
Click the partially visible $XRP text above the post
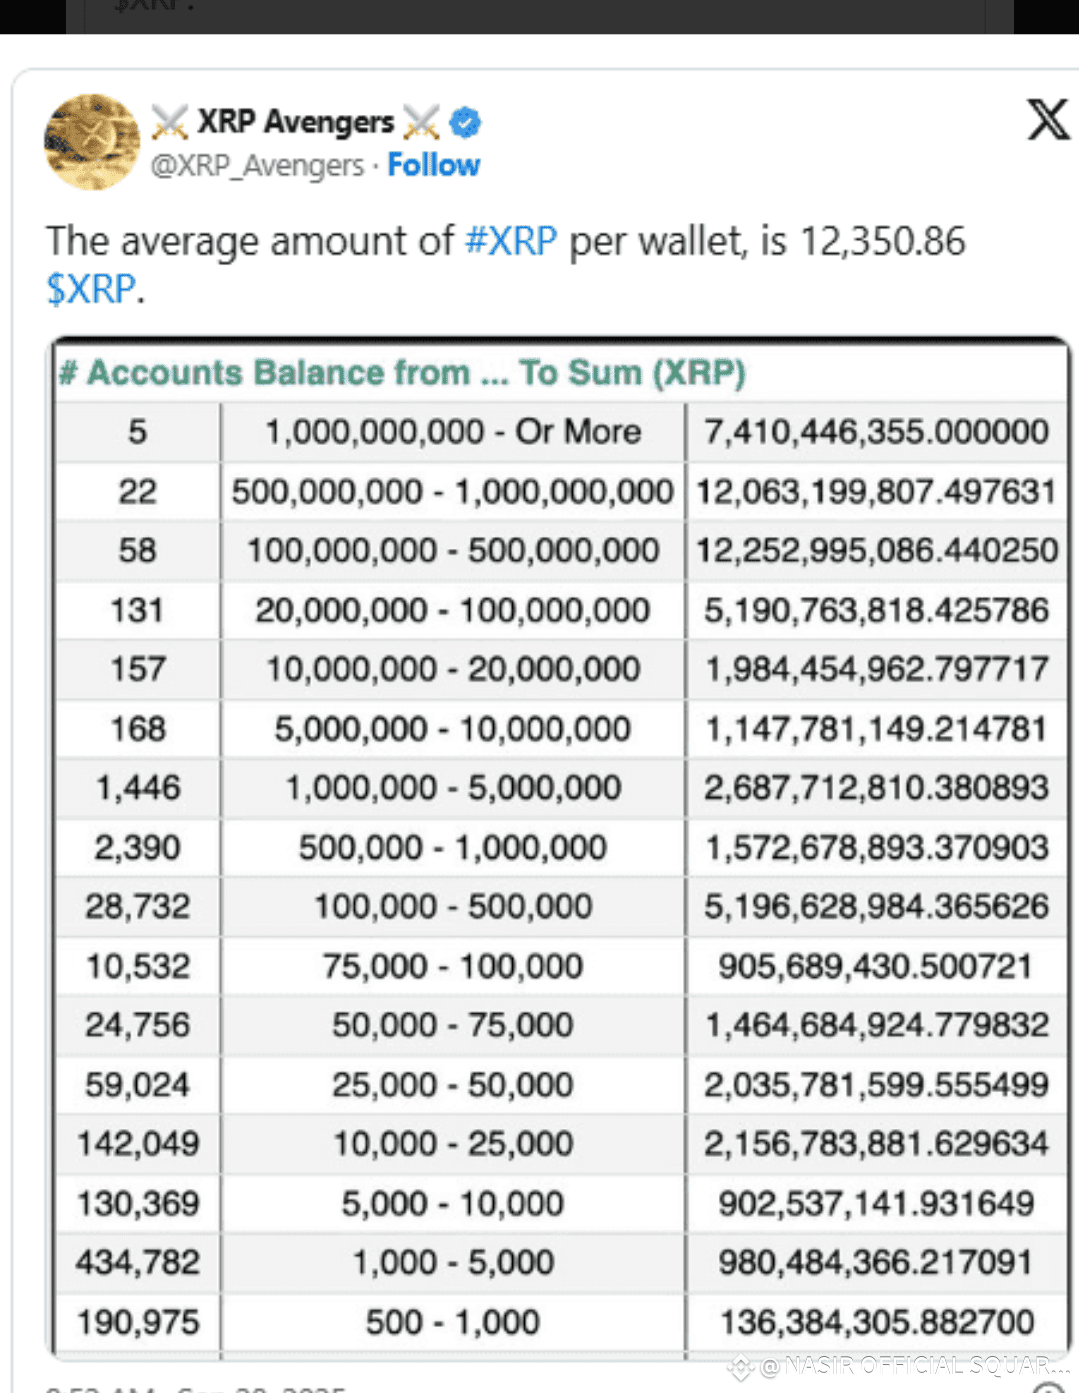[x=150, y=8]
